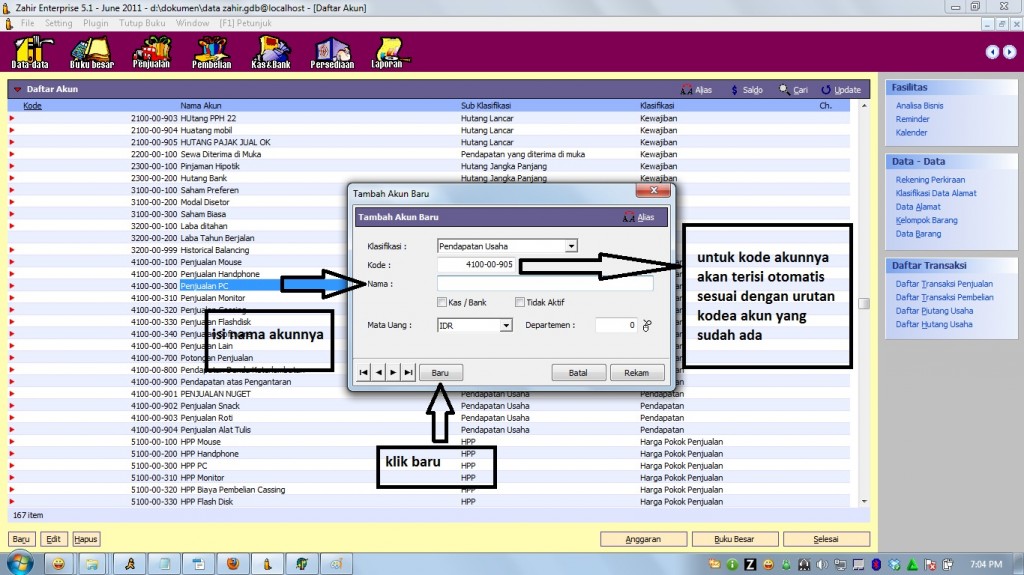The height and width of the screenshot is (575, 1024).
Task: Click the Batal button
Action: pyautogui.click(x=578, y=372)
